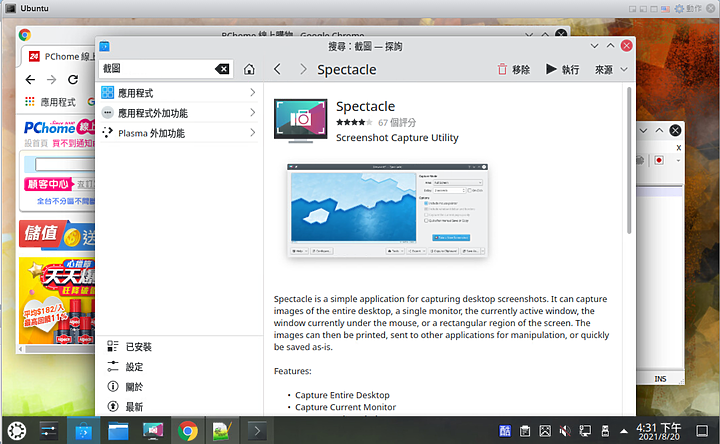Screen dimensions: 720x444
Task: Click the PChome logo on the page
Action: coord(59,127)
